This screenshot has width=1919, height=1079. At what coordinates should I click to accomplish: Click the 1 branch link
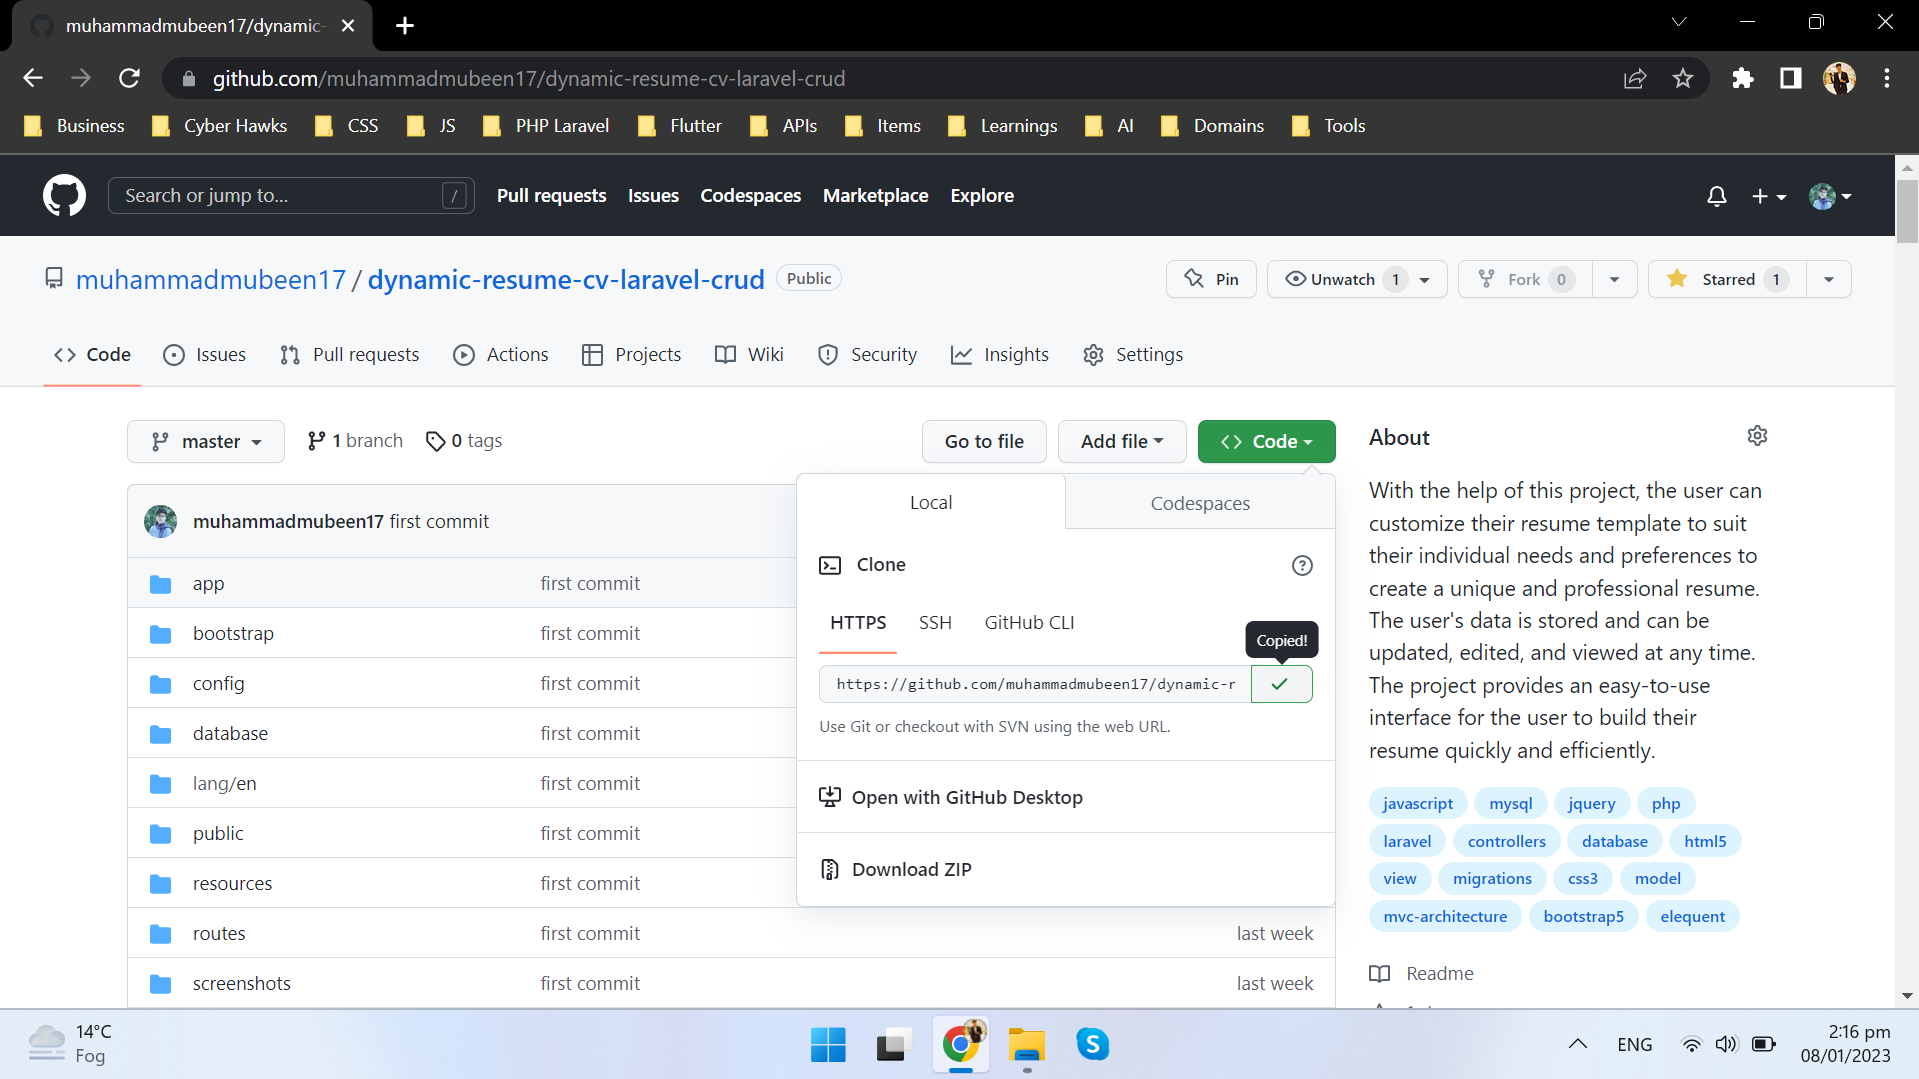pyautogui.click(x=355, y=441)
